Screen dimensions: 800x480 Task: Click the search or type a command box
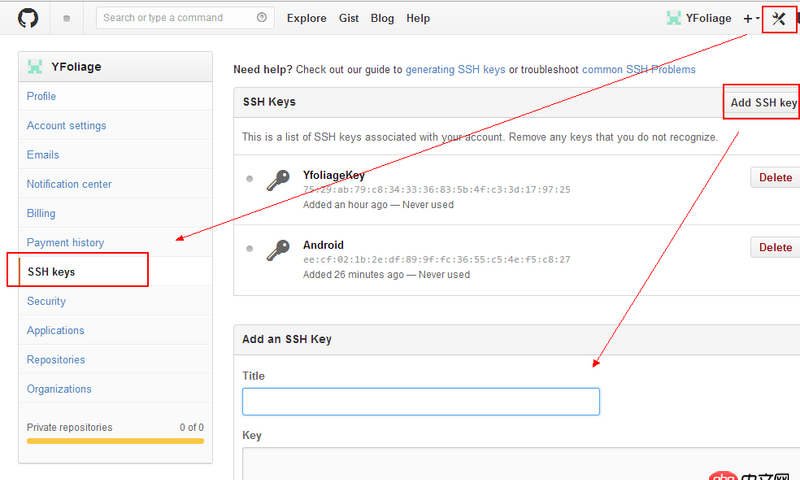tap(177, 18)
